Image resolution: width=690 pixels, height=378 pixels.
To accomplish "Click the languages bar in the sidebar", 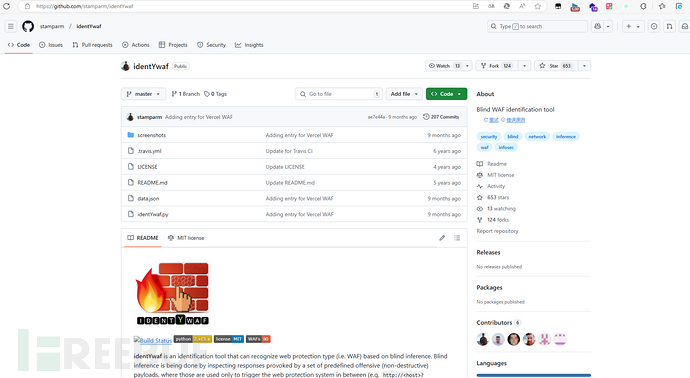I will [533, 375].
